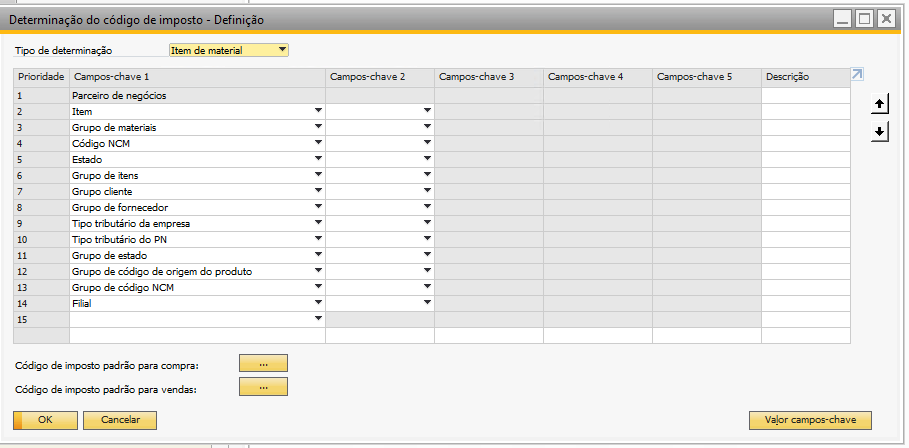
Task: Browse default tax code for compra
Action: point(263,364)
